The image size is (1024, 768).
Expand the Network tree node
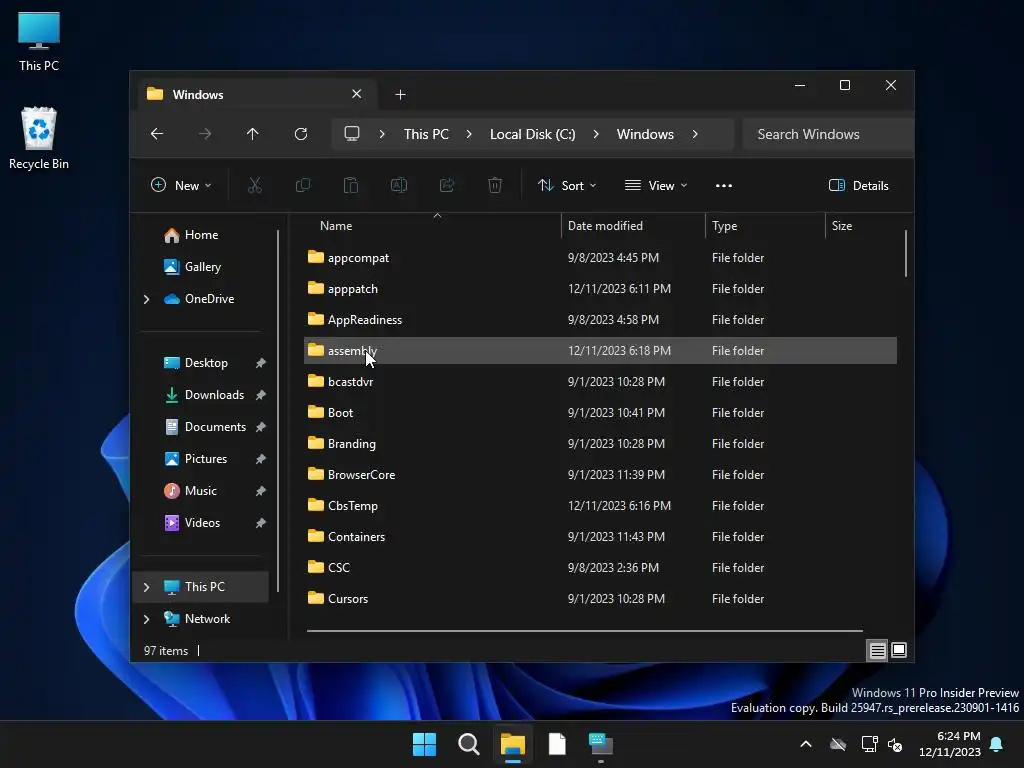146,619
